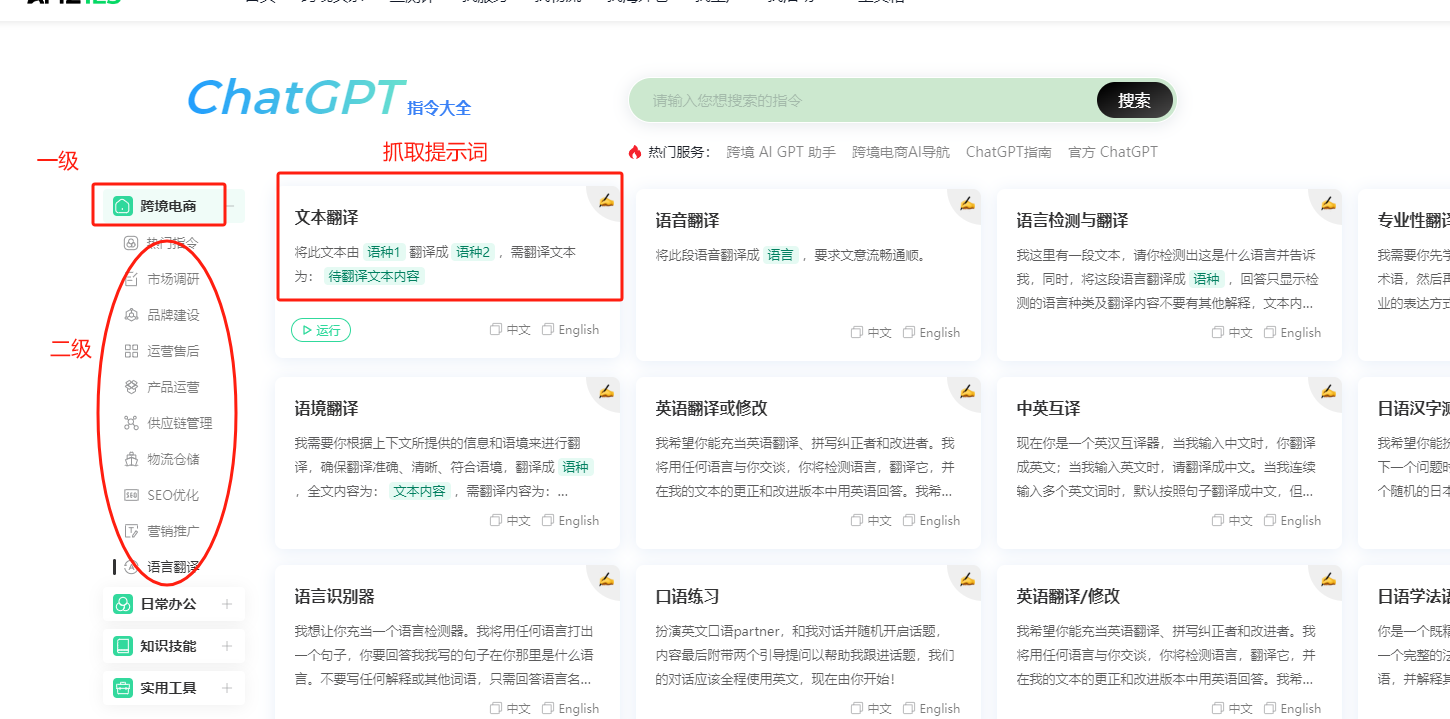Click the 语种 placeholder in 语境翻译 card
This screenshot has height=719, width=1450.
tap(575, 467)
